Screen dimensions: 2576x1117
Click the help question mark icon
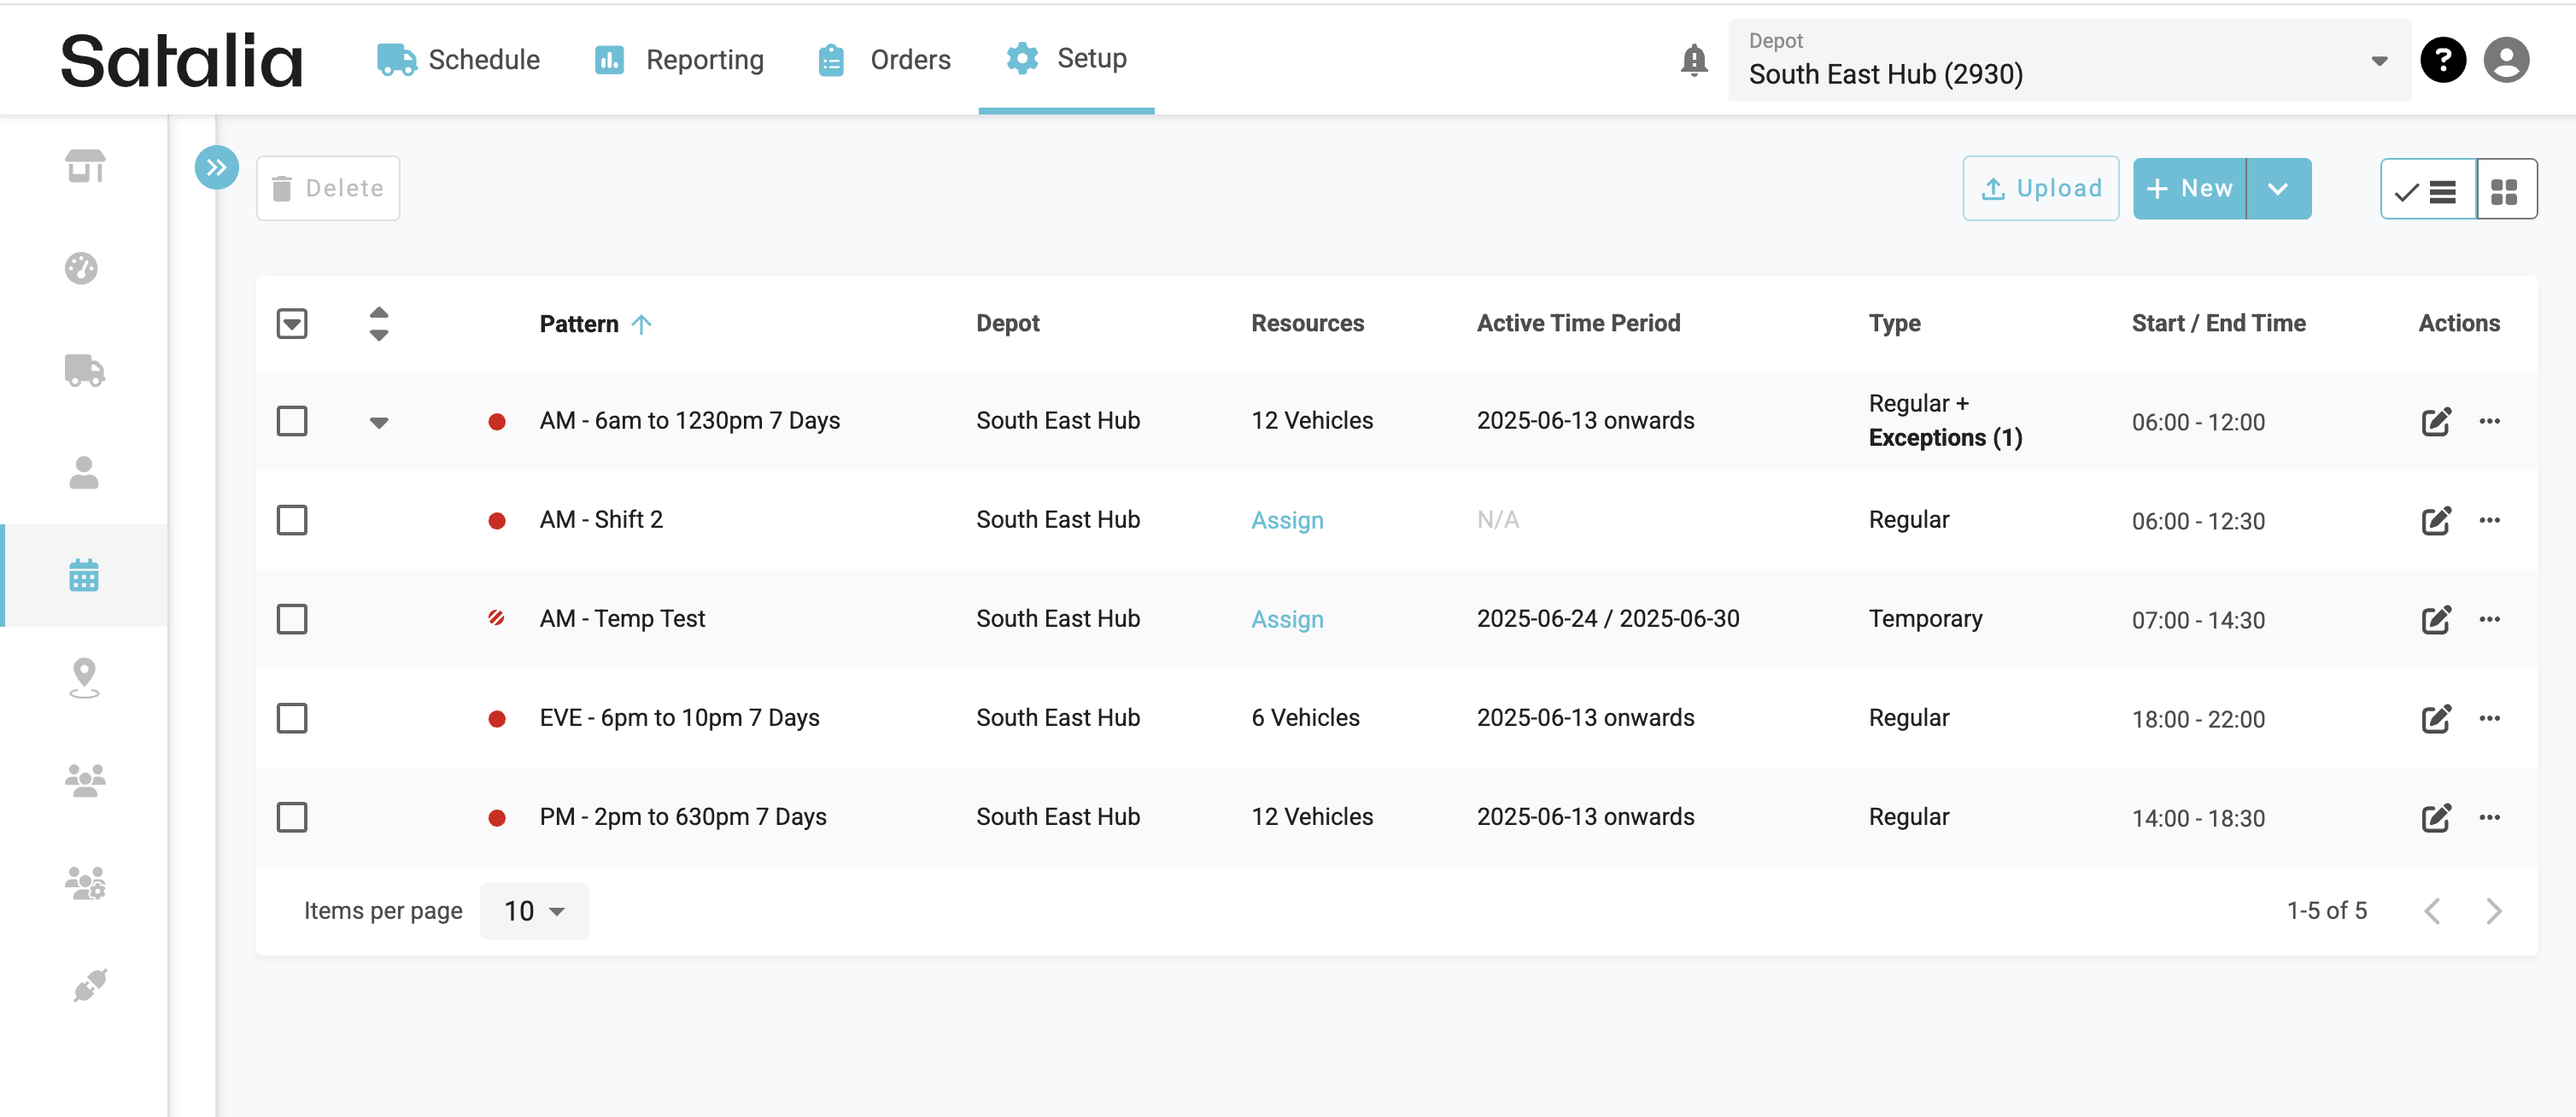click(2442, 61)
